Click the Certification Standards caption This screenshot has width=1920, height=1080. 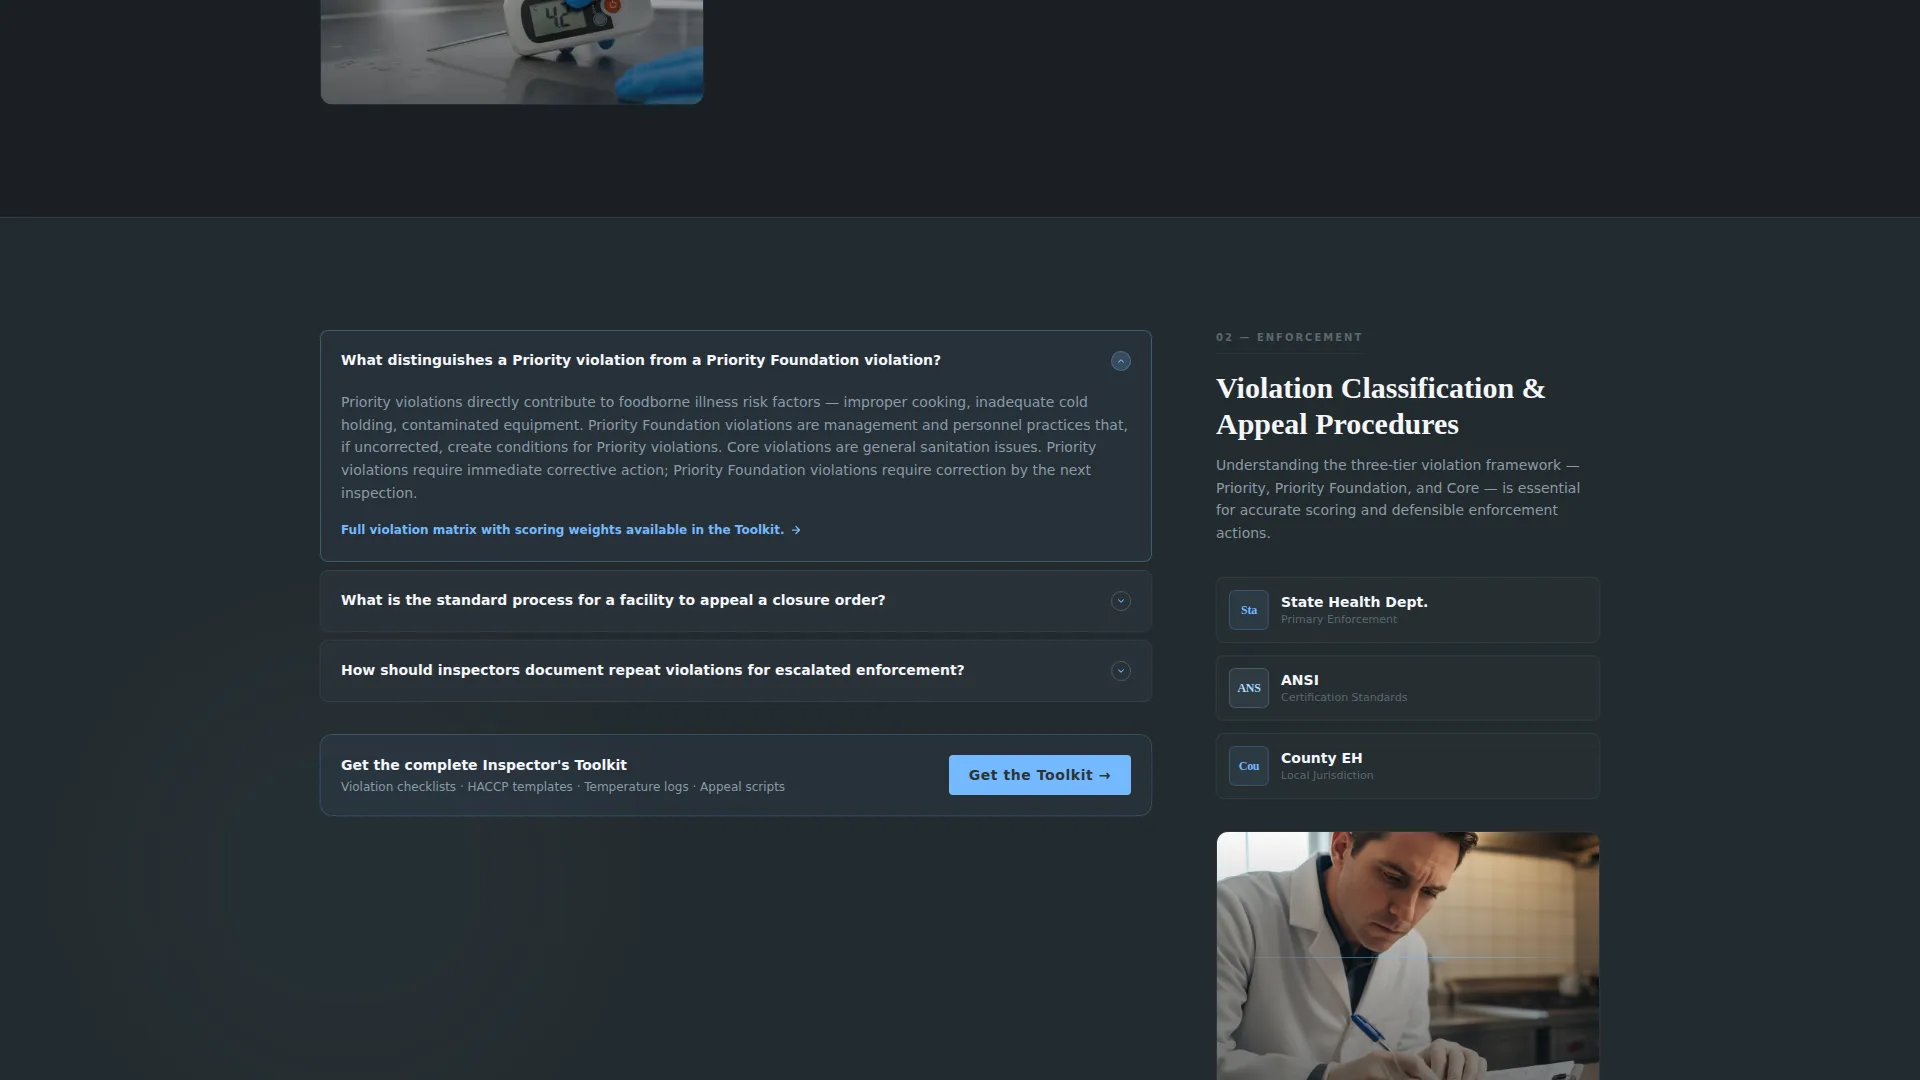coord(1344,698)
